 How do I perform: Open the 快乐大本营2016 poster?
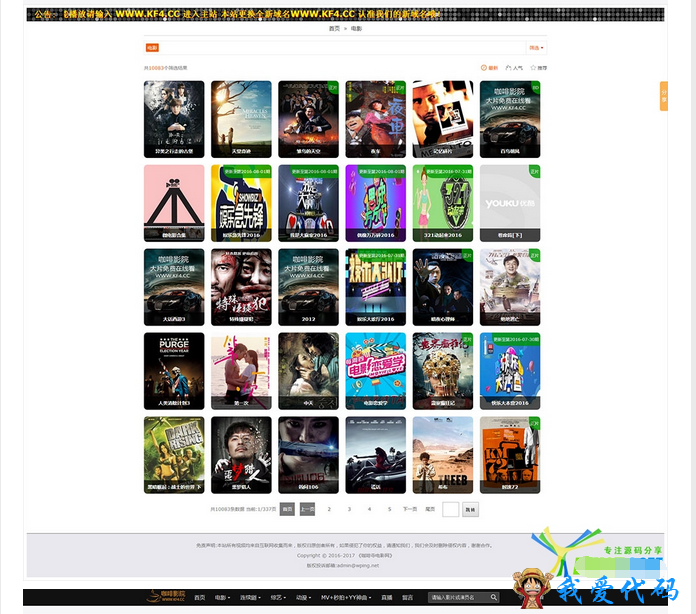510,371
